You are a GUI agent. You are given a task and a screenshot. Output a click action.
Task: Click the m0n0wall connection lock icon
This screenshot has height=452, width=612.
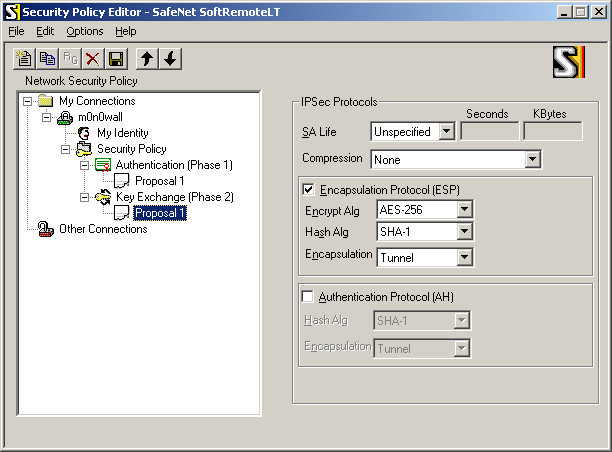pyautogui.click(x=65, y=117)
